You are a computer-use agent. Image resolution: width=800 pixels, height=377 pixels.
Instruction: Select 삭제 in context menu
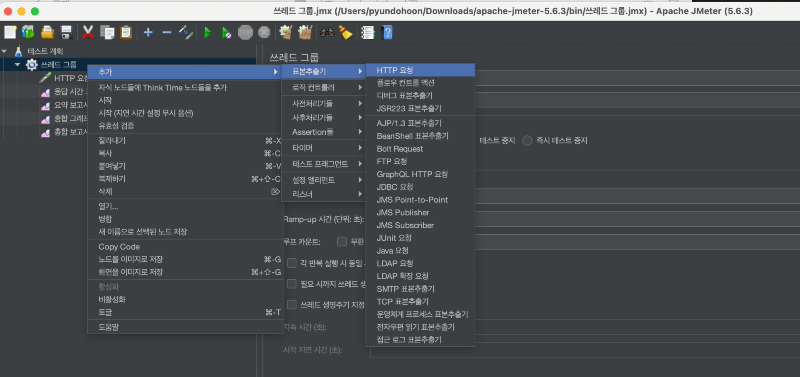pyautogui.click(x=185, y=191)
